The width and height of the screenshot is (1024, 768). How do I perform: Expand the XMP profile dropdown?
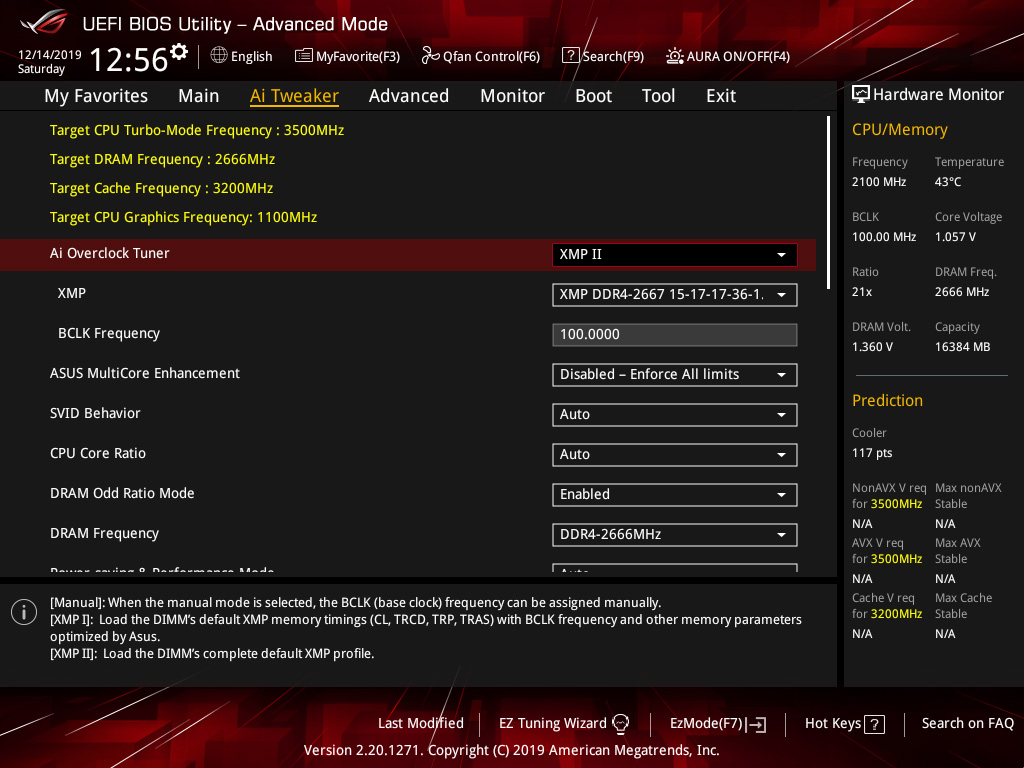pos(675,295)
